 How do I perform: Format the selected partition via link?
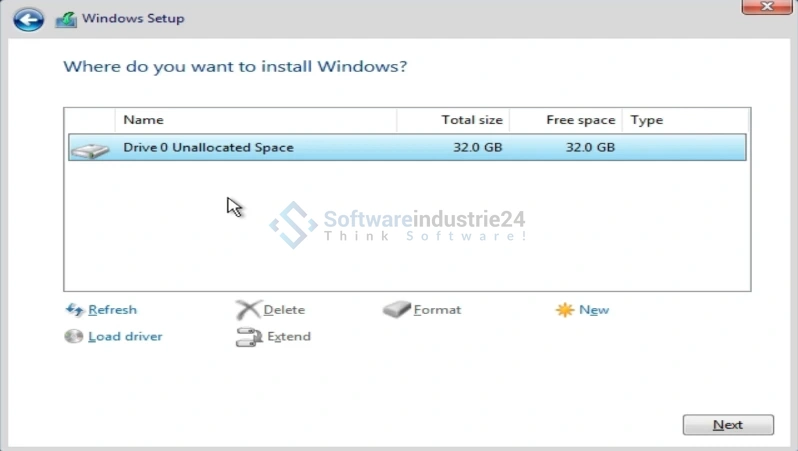pyautogui.click(x=437, y=309)
